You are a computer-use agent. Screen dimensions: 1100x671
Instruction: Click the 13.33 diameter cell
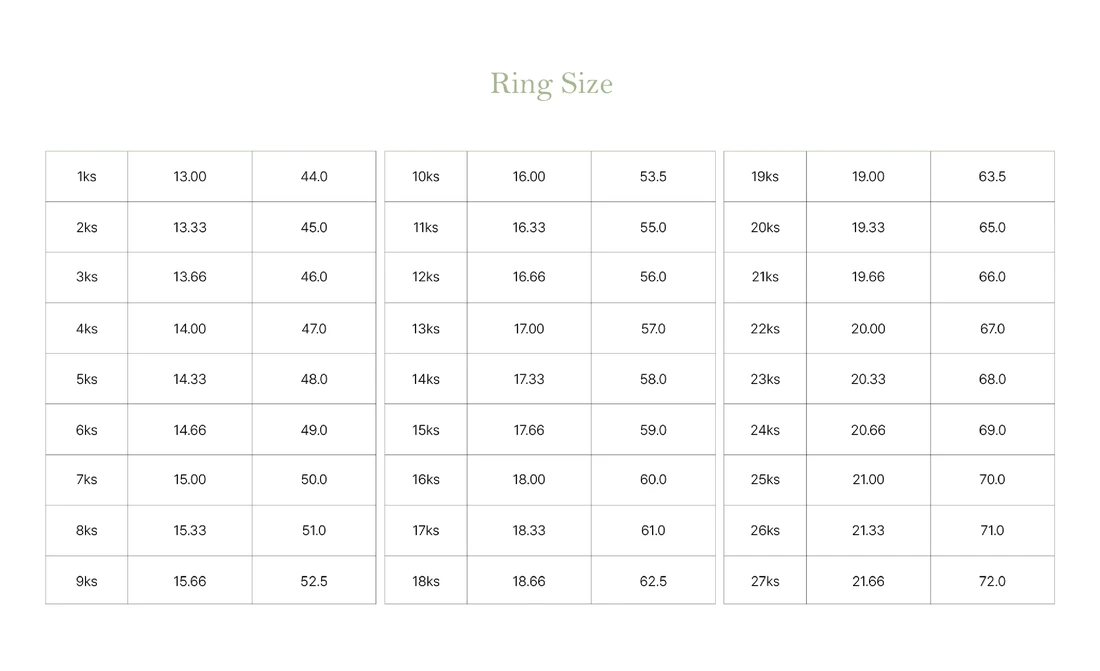[x=190, y=227]
